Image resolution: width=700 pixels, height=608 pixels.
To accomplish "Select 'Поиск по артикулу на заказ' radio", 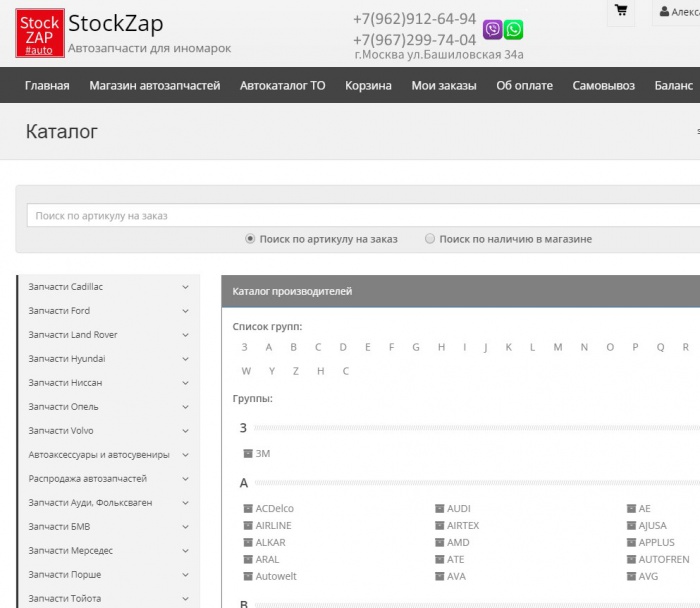I will [250, 239].
